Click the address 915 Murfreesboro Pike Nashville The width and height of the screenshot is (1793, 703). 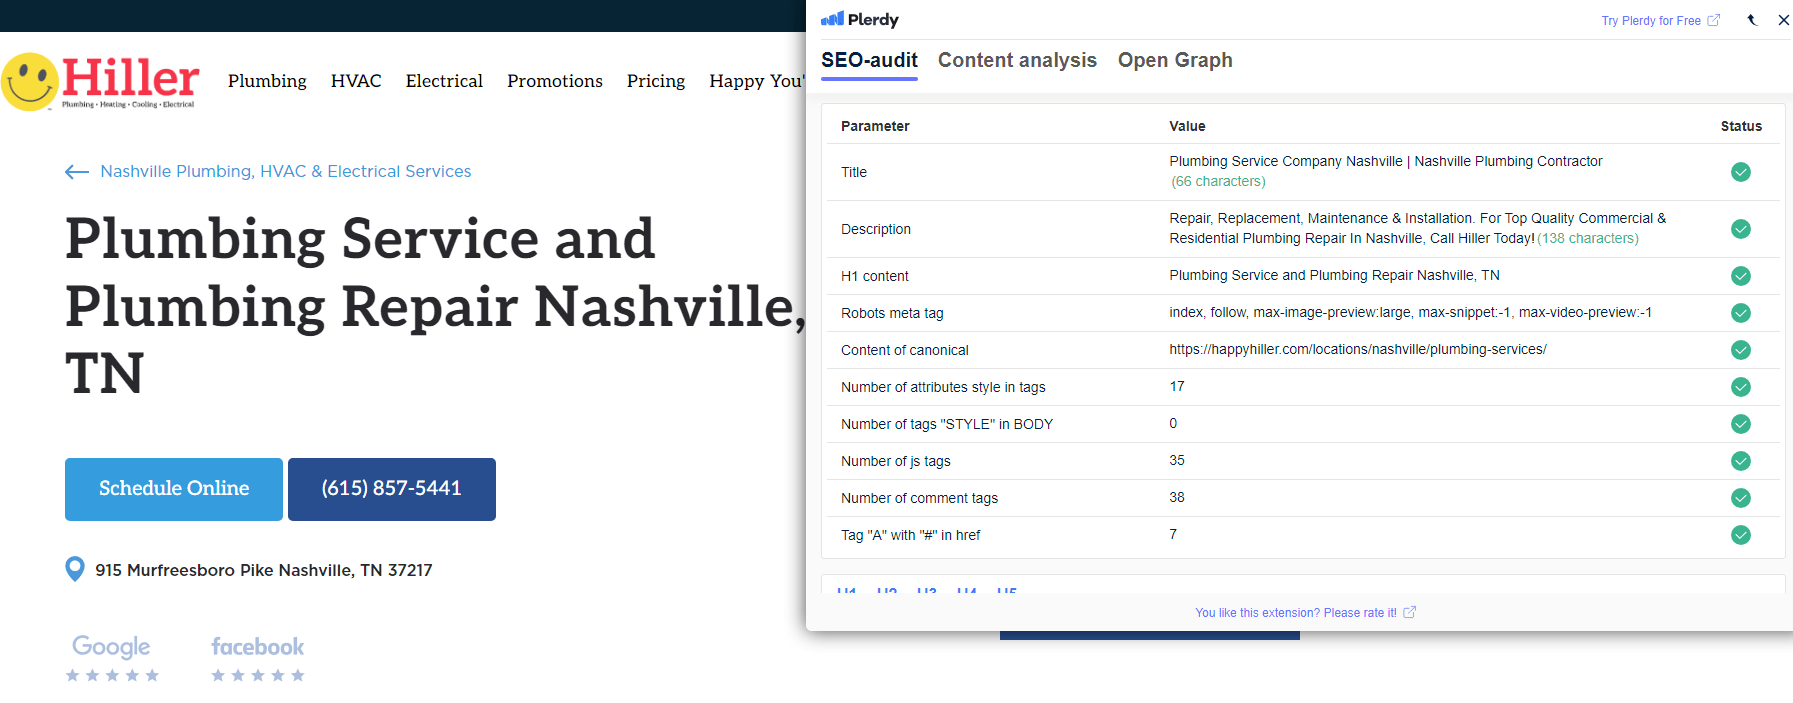(264, 570)
